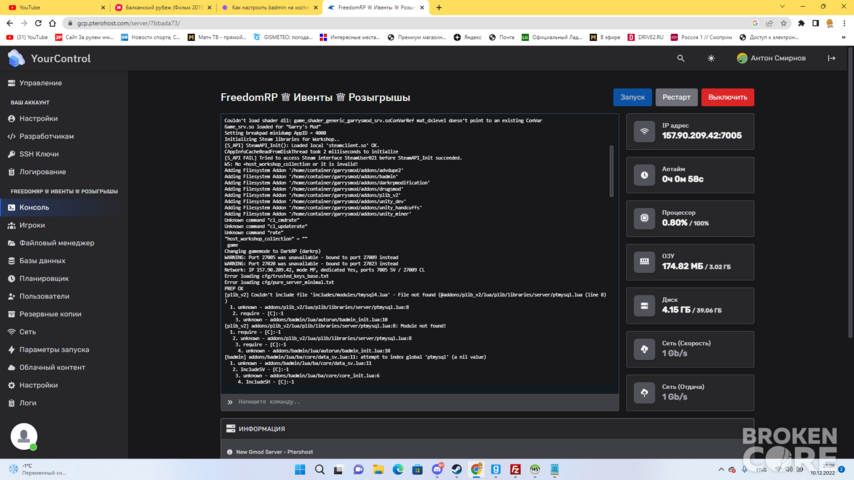Toggle the light/dark theme sun icon

coord(711,58)
